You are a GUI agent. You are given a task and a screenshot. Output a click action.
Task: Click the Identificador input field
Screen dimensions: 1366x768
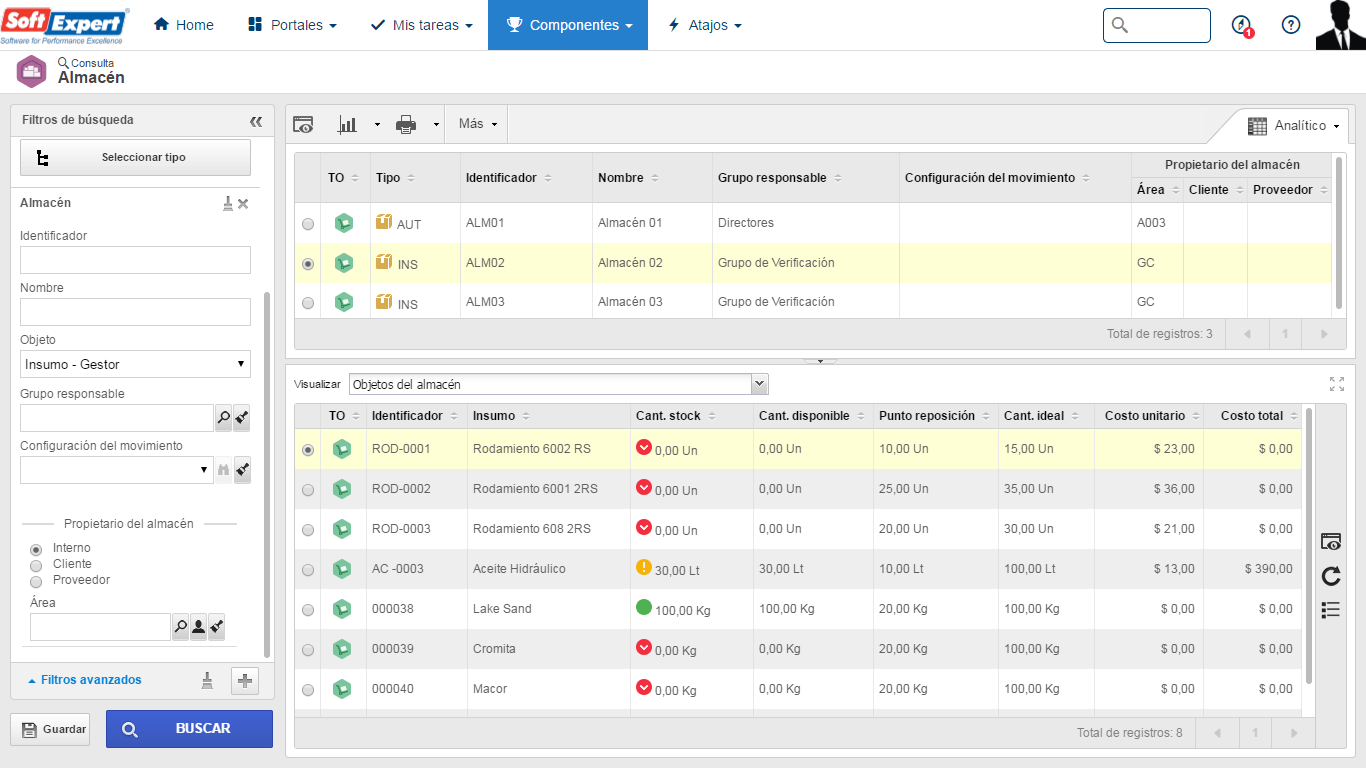click(x=135, y=260)
